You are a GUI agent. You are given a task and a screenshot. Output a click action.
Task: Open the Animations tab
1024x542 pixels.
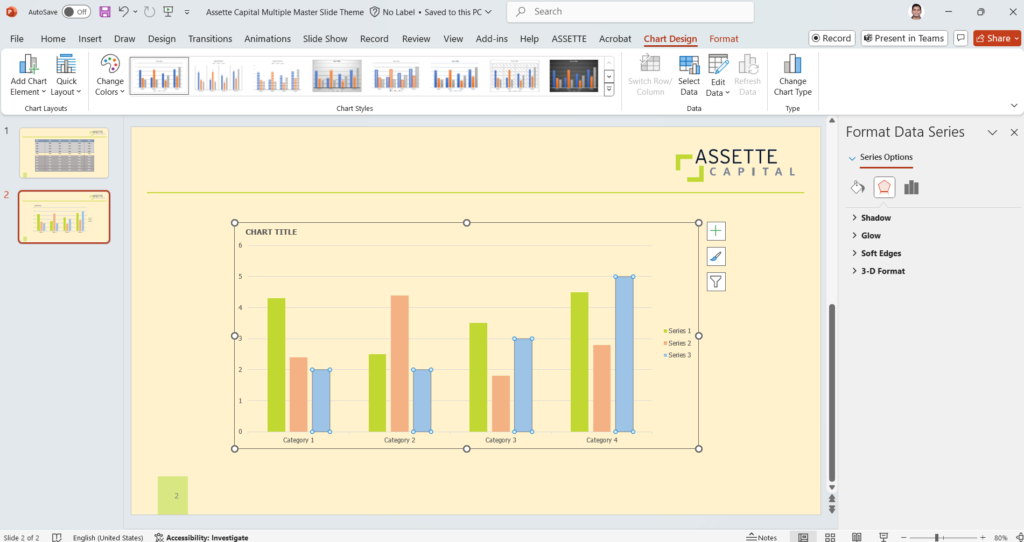coord(267,39)
